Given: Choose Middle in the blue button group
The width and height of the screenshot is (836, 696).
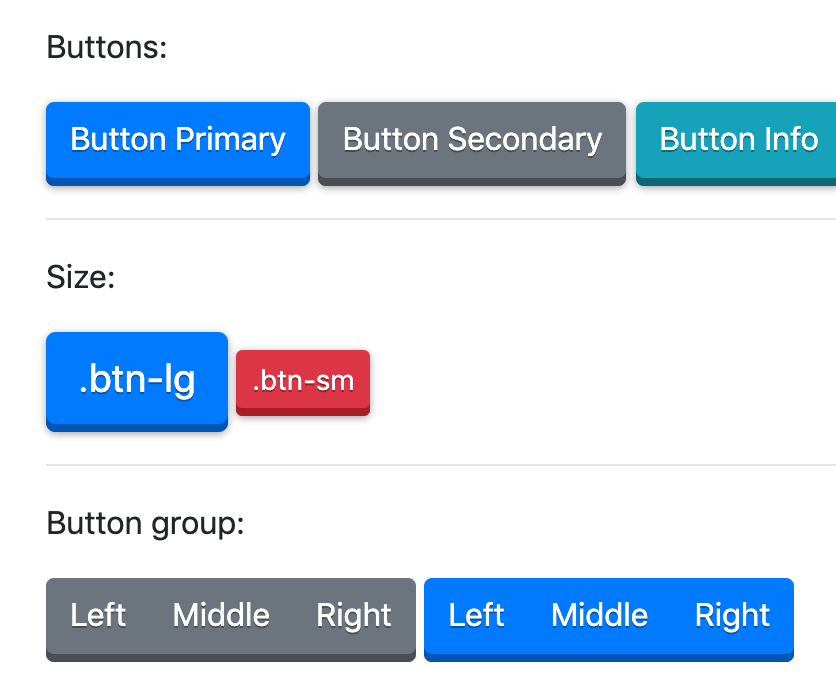Looking at the screenshot, I should pos(599,619).
